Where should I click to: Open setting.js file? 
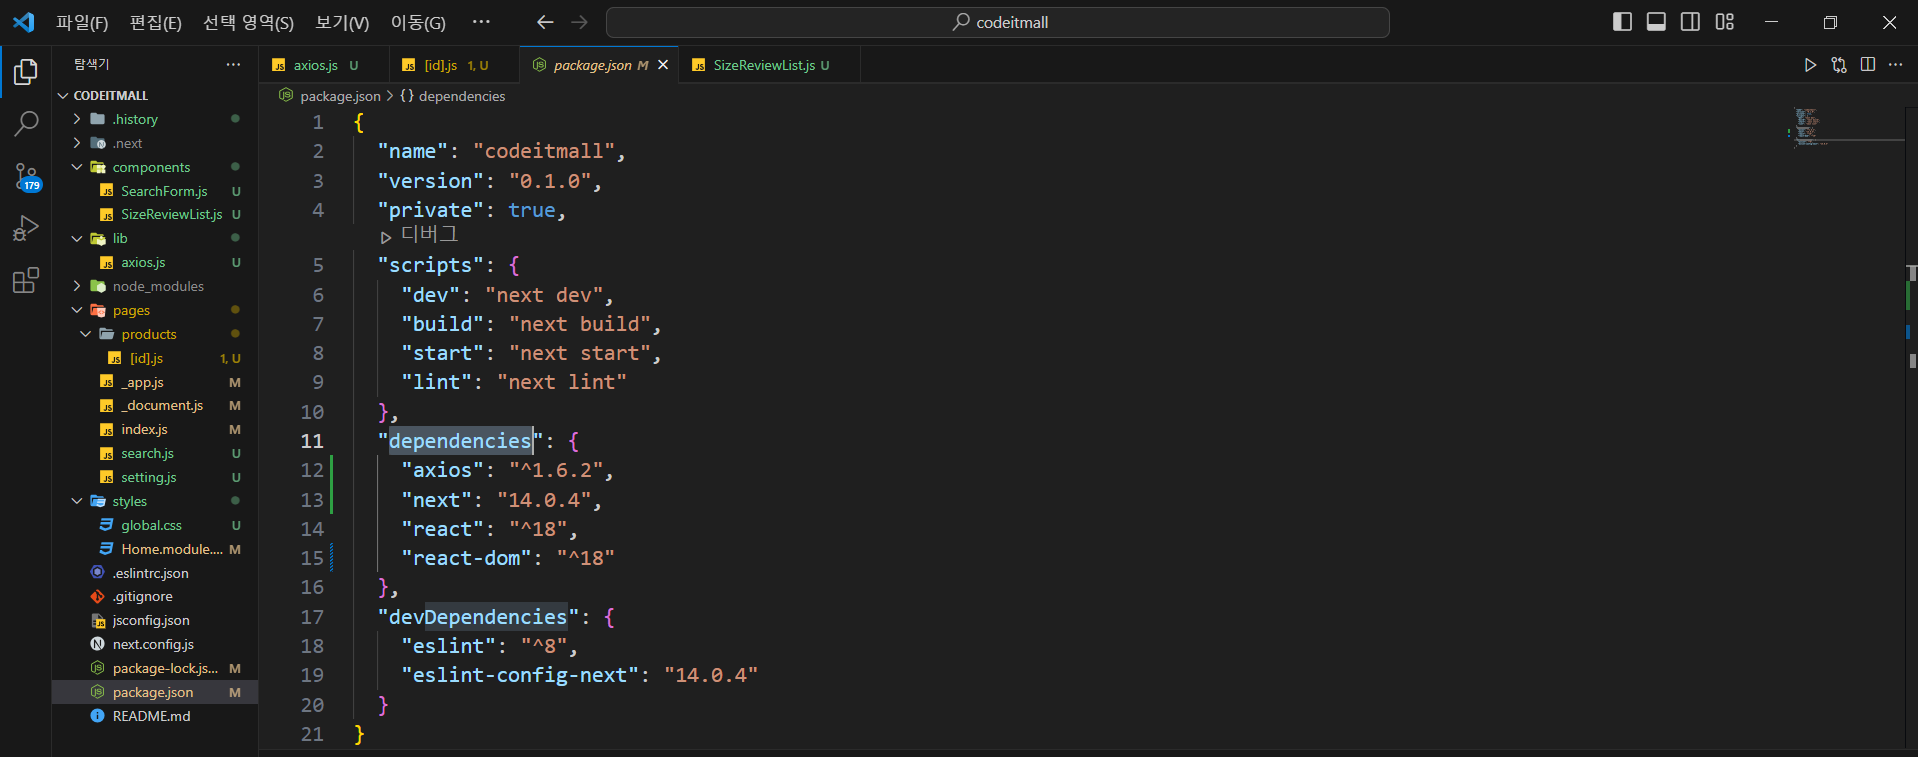coord(155,477)
